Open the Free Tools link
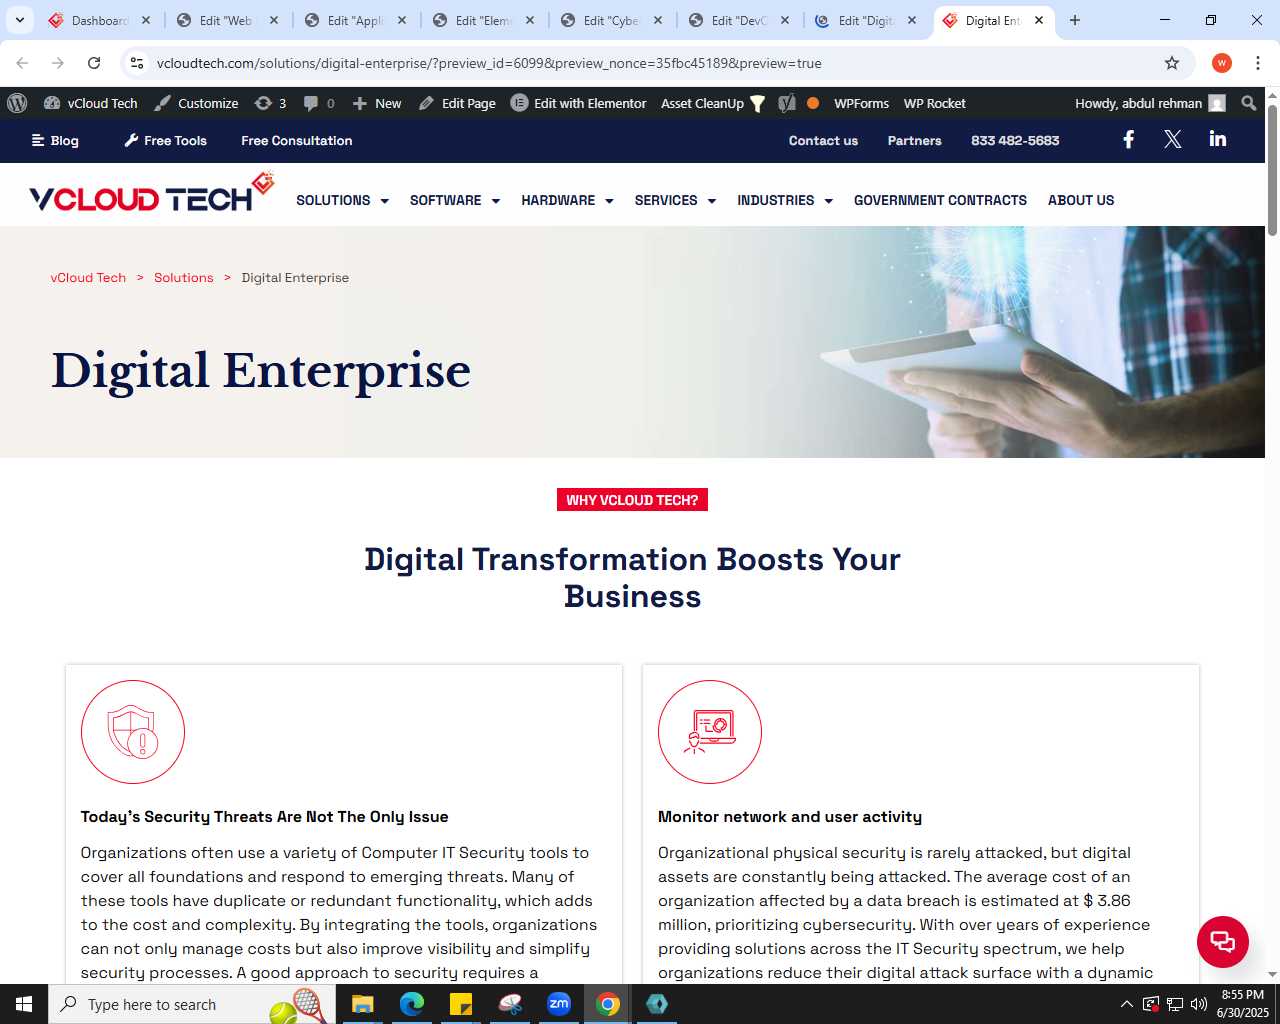Viewport: 1280px width, 1024px height. [x=165, y=141]
